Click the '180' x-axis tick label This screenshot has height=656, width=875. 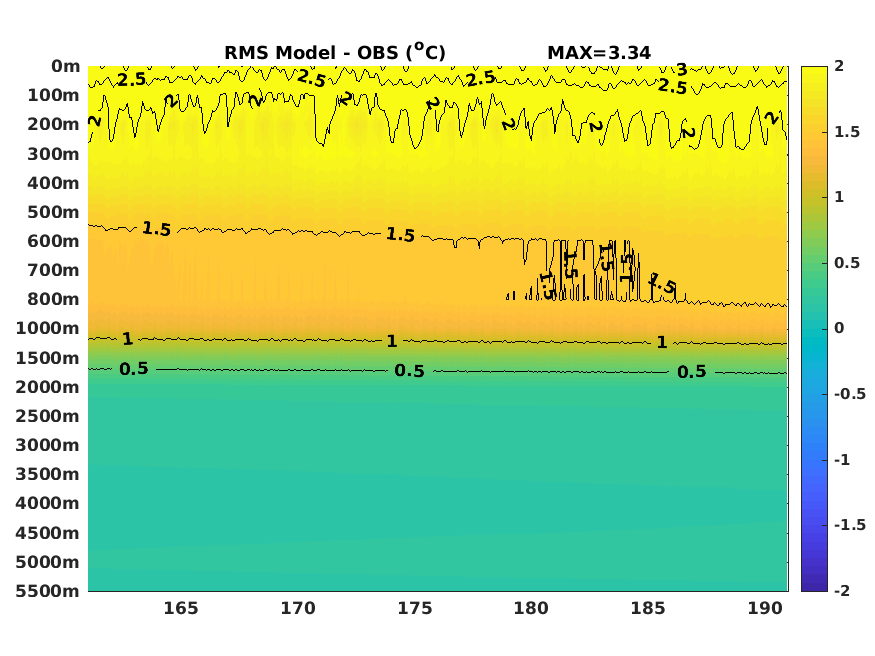pos(531,608)
